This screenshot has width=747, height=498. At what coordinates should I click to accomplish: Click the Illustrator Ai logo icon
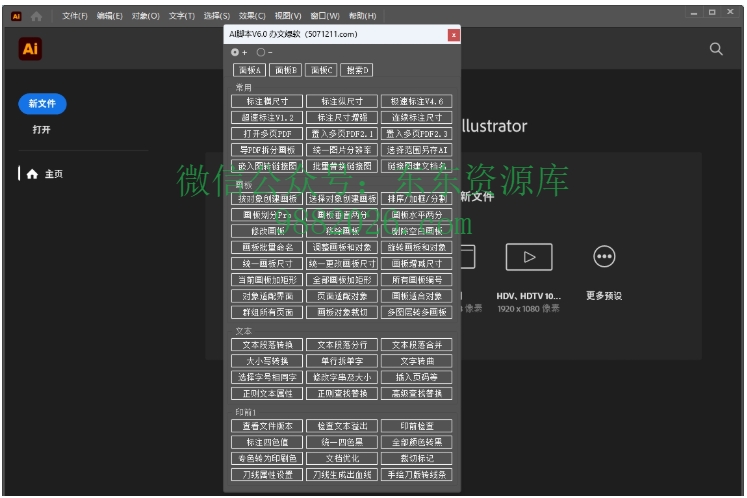tap(30, 49)
